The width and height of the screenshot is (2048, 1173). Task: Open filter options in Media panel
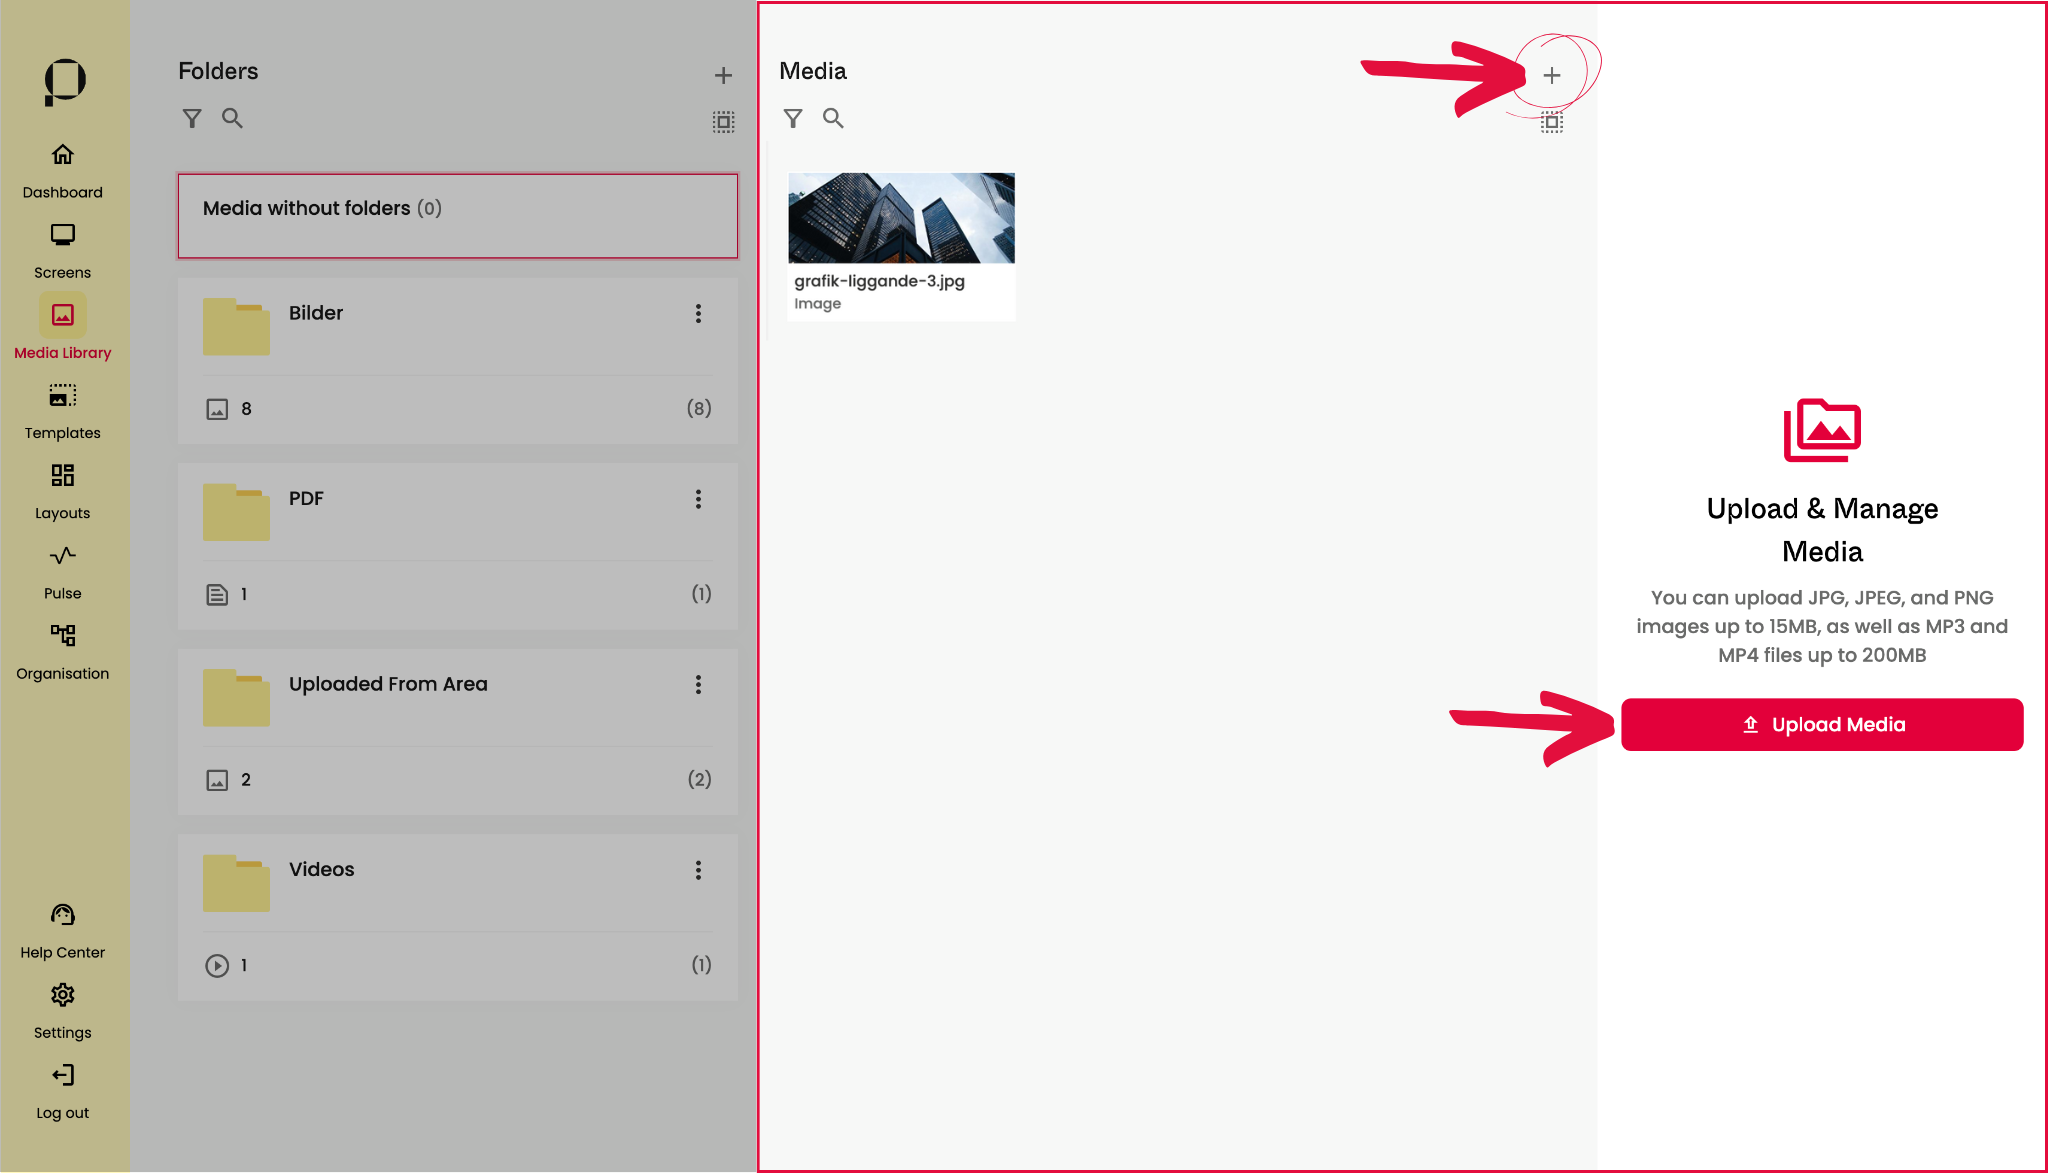pyautogui.click(x=793, y=119)
